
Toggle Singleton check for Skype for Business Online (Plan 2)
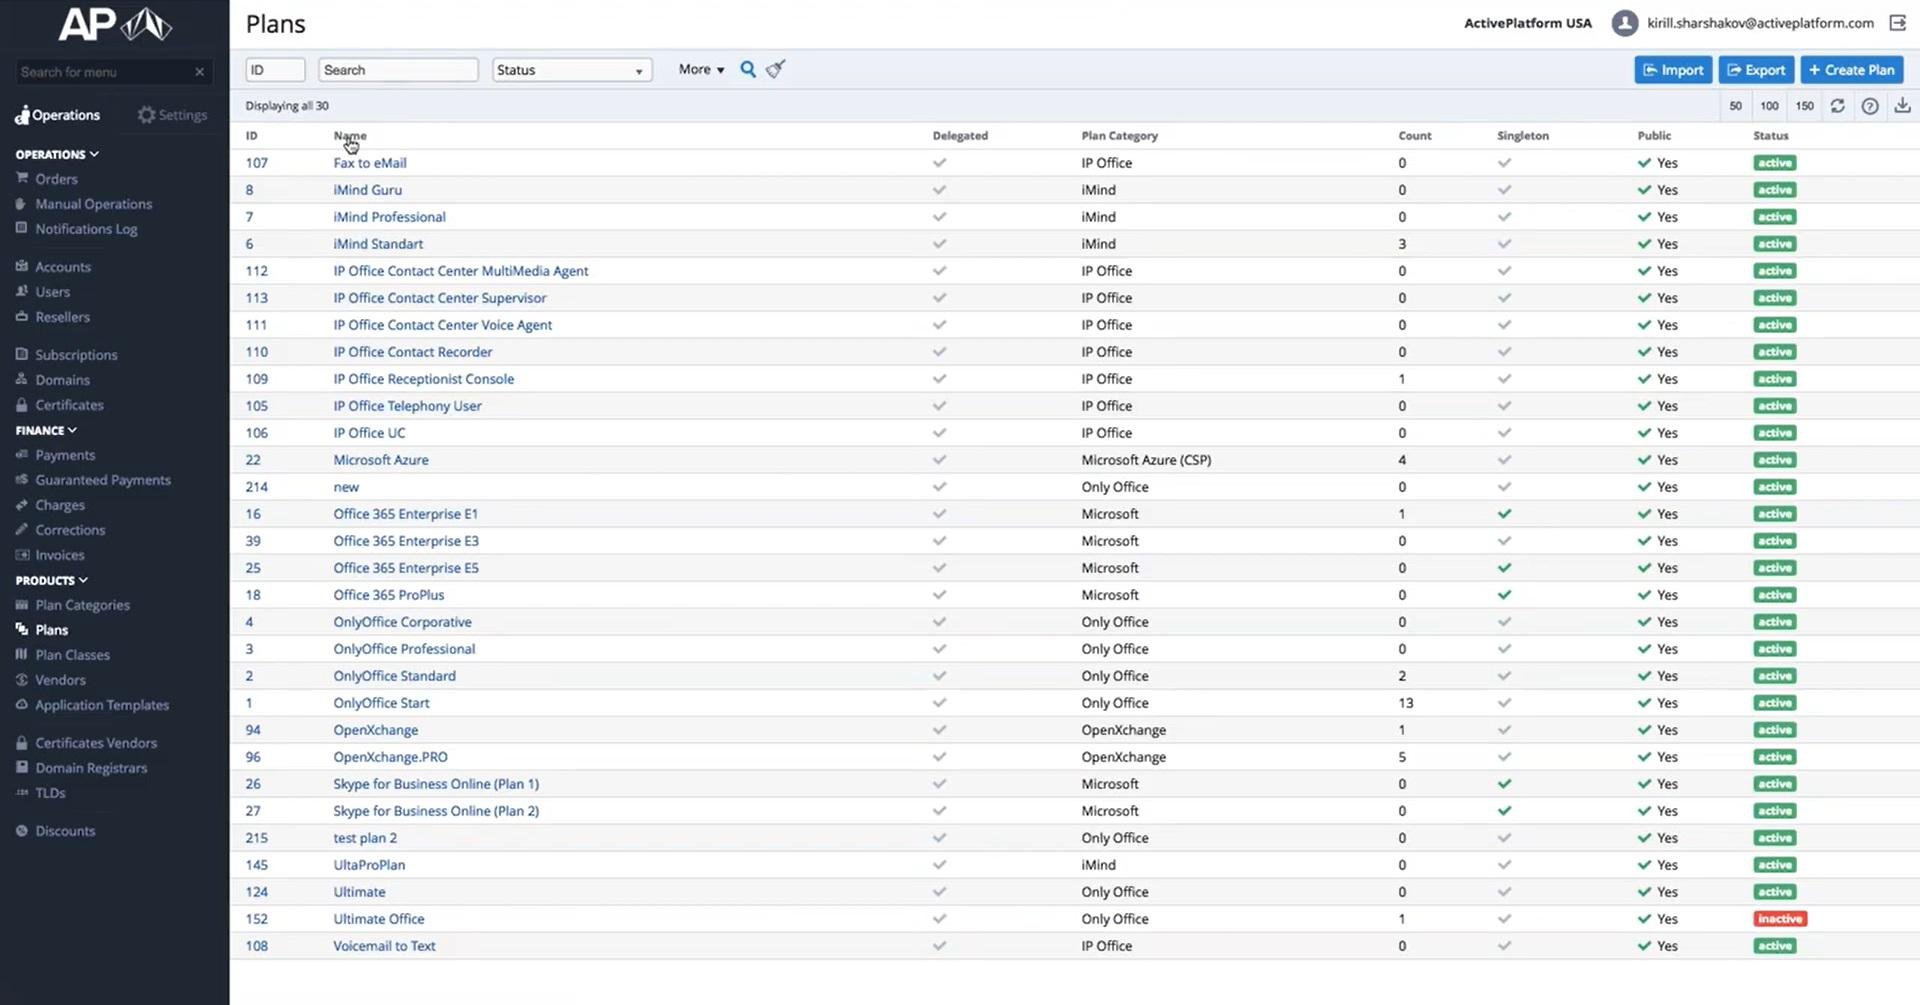coord(1504,811)
